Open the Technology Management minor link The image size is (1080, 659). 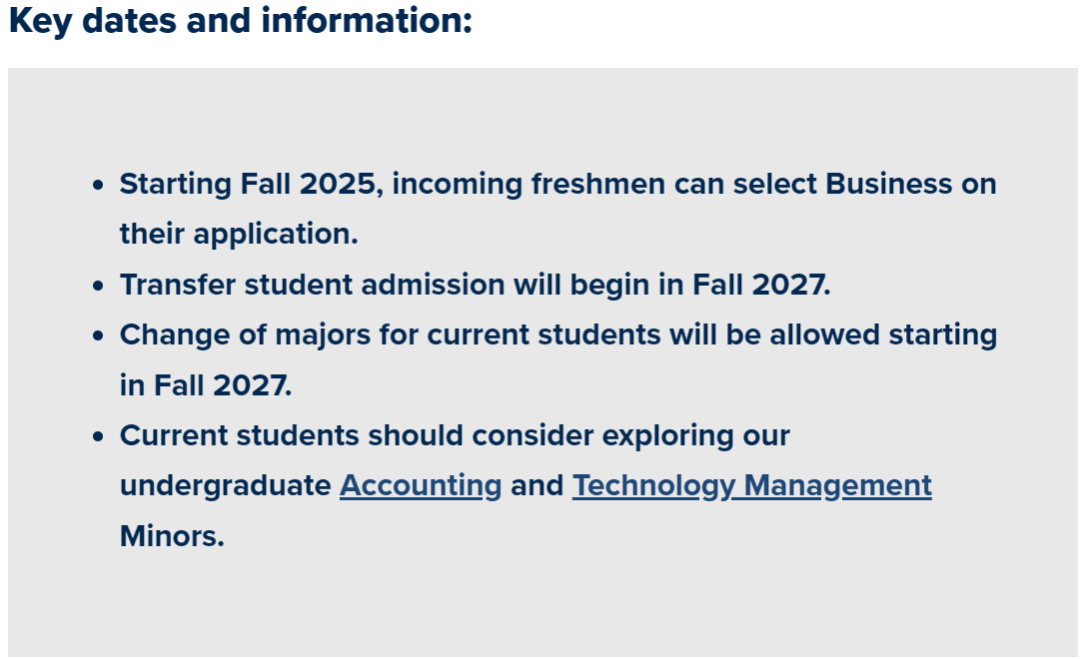tap(751, 486)
